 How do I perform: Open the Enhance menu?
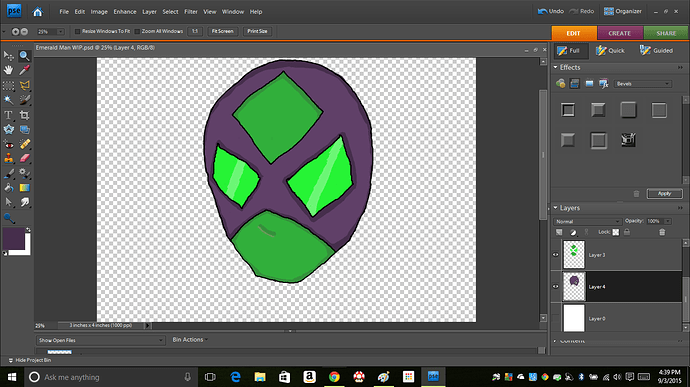click(x=125, y=12)
